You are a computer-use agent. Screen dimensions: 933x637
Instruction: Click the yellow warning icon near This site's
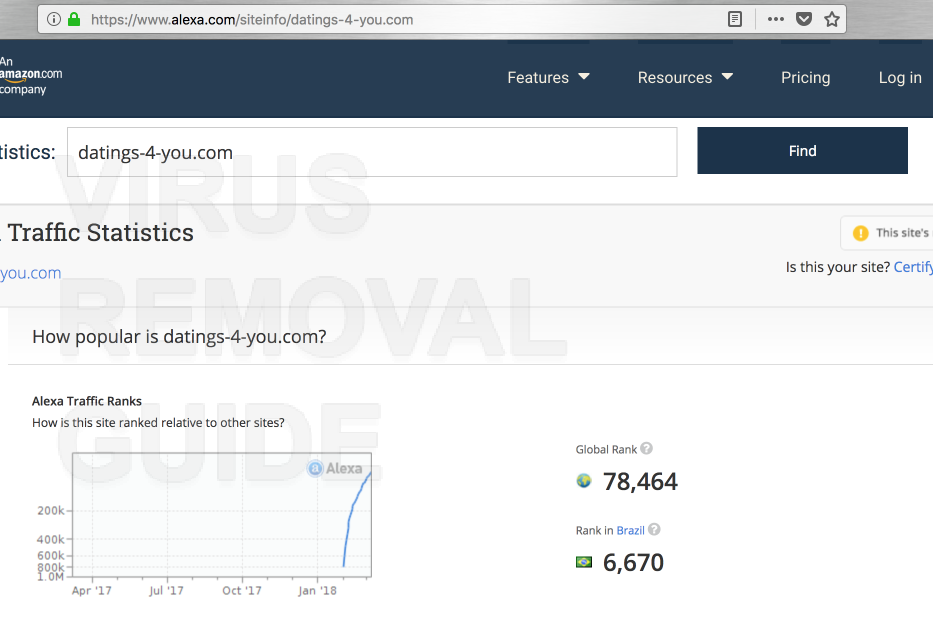(x=860, y=233)
